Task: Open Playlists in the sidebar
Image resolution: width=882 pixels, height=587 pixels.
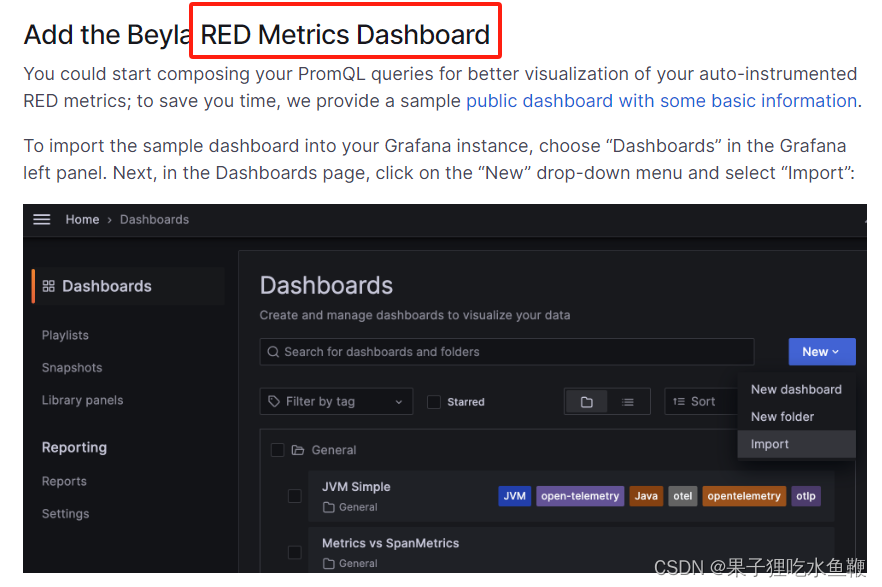Action: coord(65,335)
